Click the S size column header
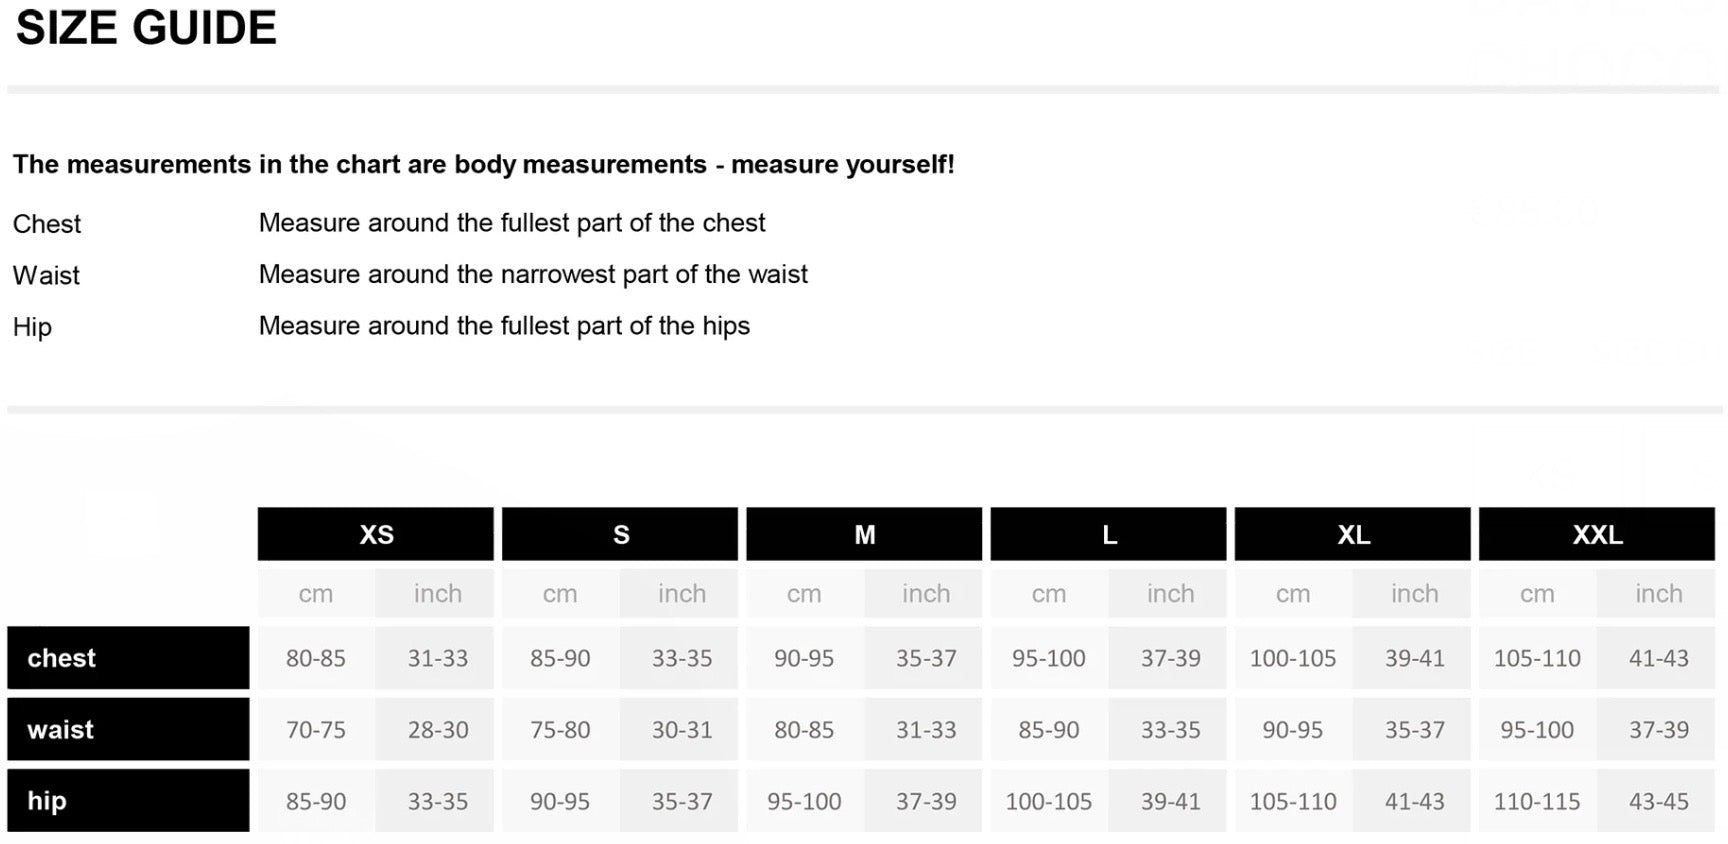 620,535
